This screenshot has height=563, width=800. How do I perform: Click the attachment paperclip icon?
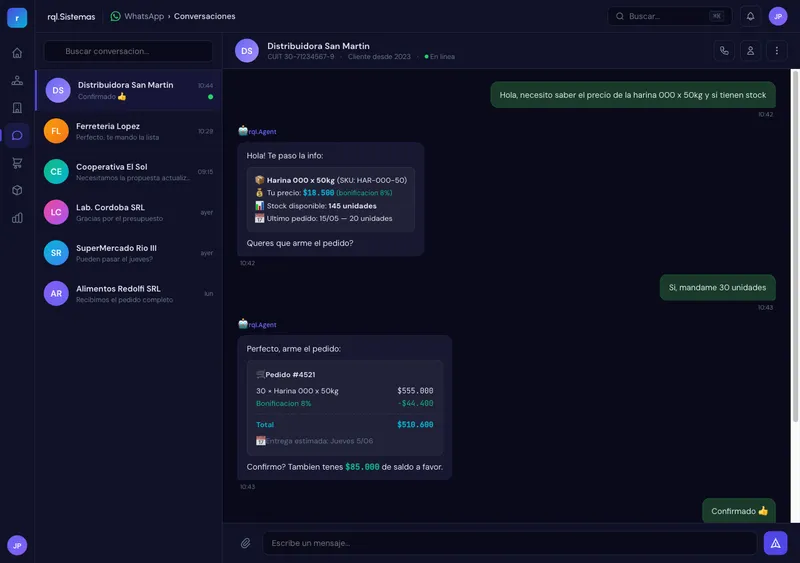click(245, 543)
